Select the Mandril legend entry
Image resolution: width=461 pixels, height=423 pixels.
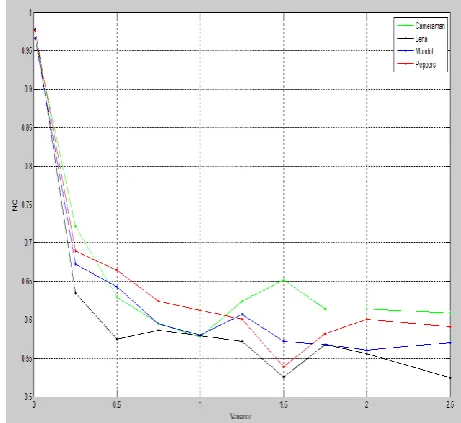(415, 51)
